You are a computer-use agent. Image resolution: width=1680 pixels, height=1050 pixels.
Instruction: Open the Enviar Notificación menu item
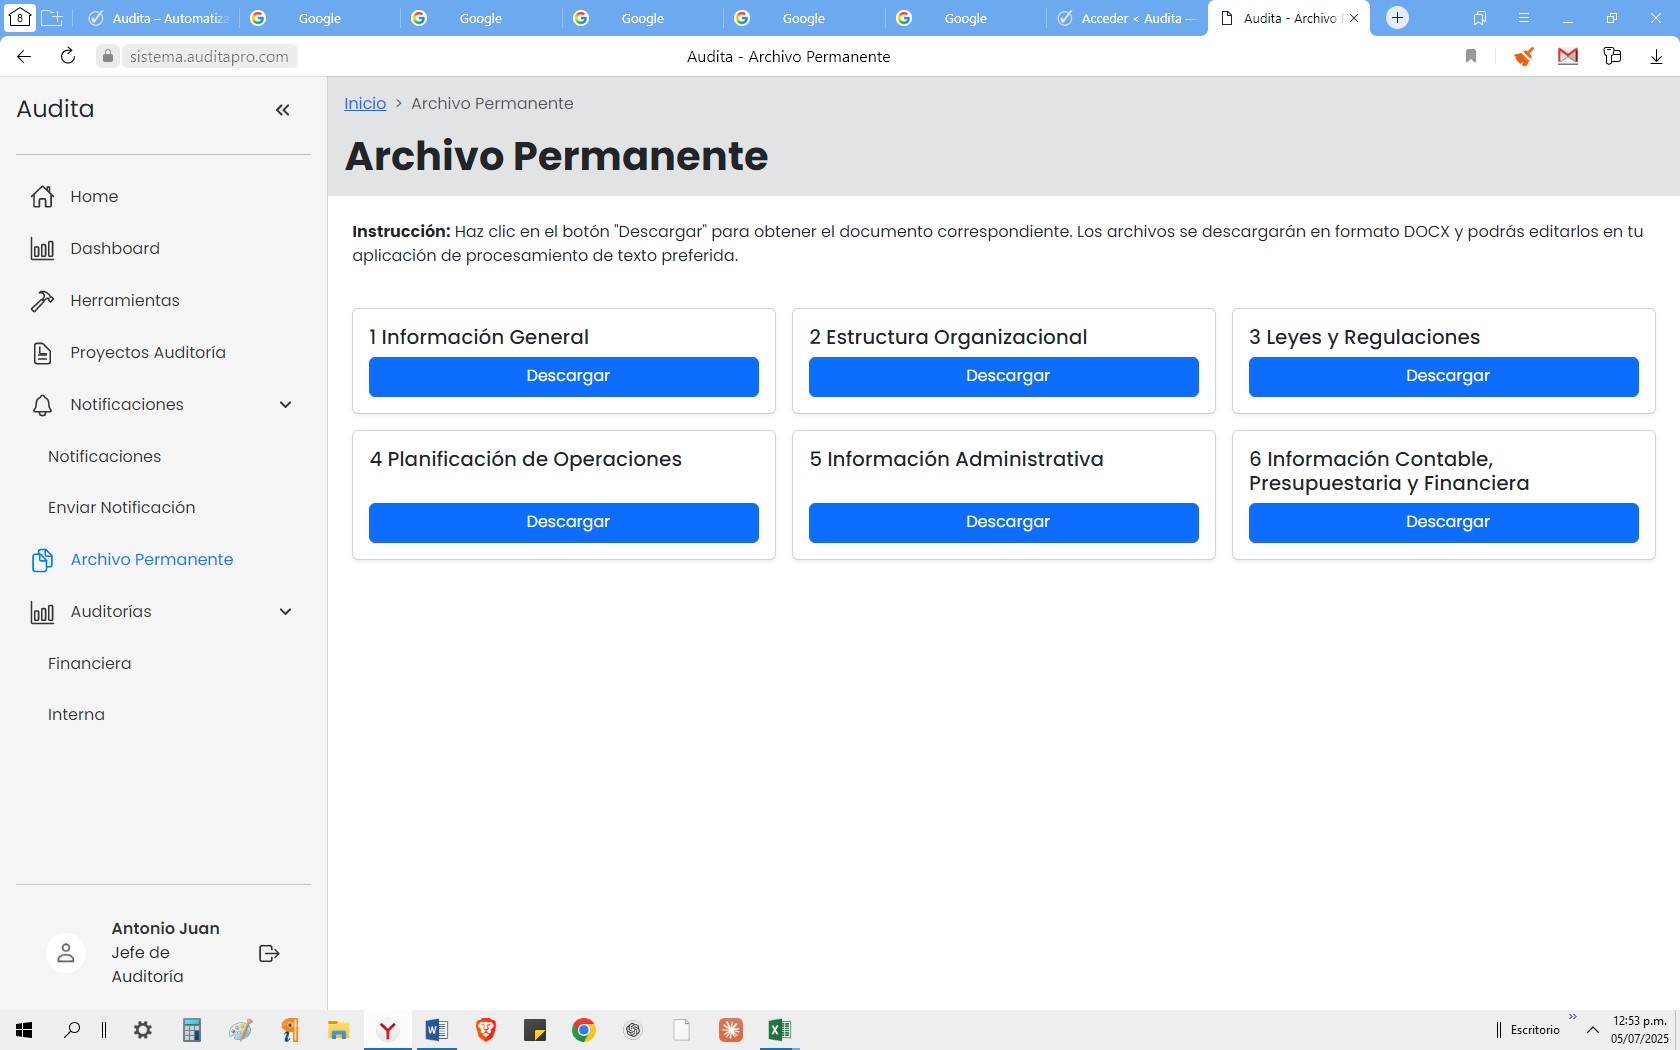[121, 508]
